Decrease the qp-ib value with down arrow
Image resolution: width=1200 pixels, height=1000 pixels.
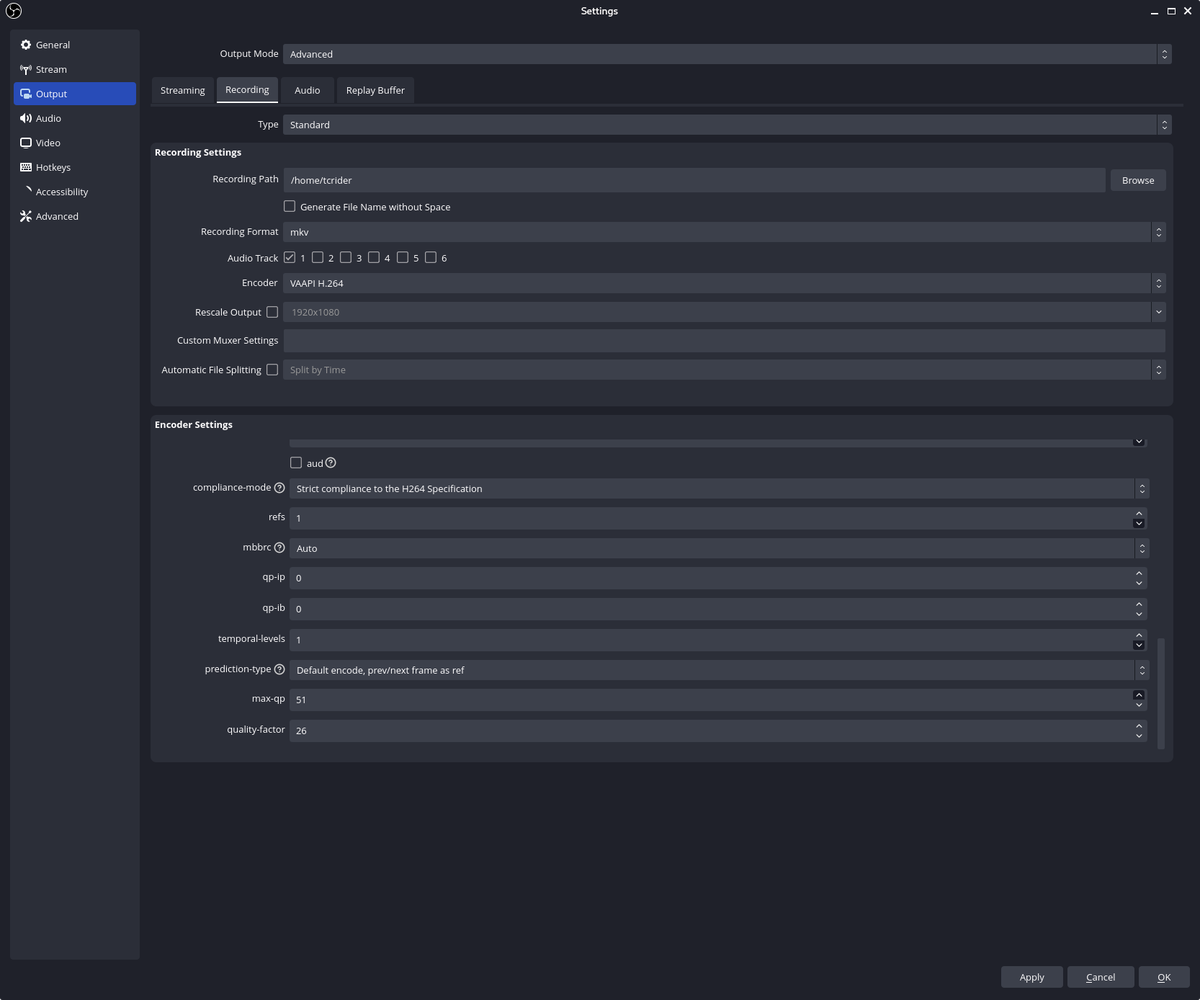[1139, 614]
